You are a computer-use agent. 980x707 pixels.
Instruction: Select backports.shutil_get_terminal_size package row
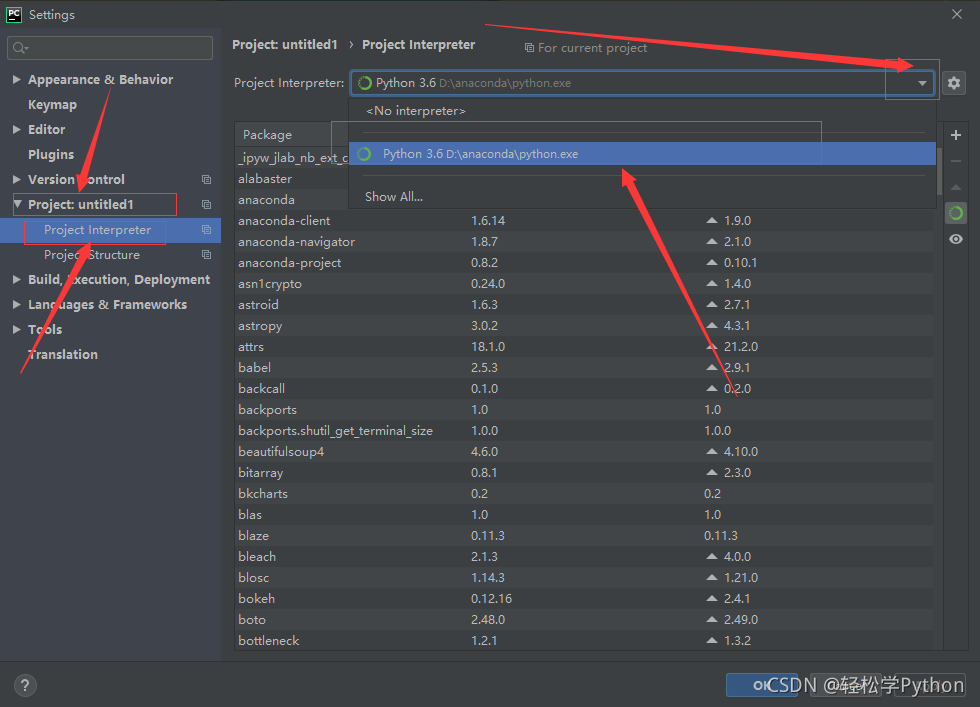tap(584, 431)
